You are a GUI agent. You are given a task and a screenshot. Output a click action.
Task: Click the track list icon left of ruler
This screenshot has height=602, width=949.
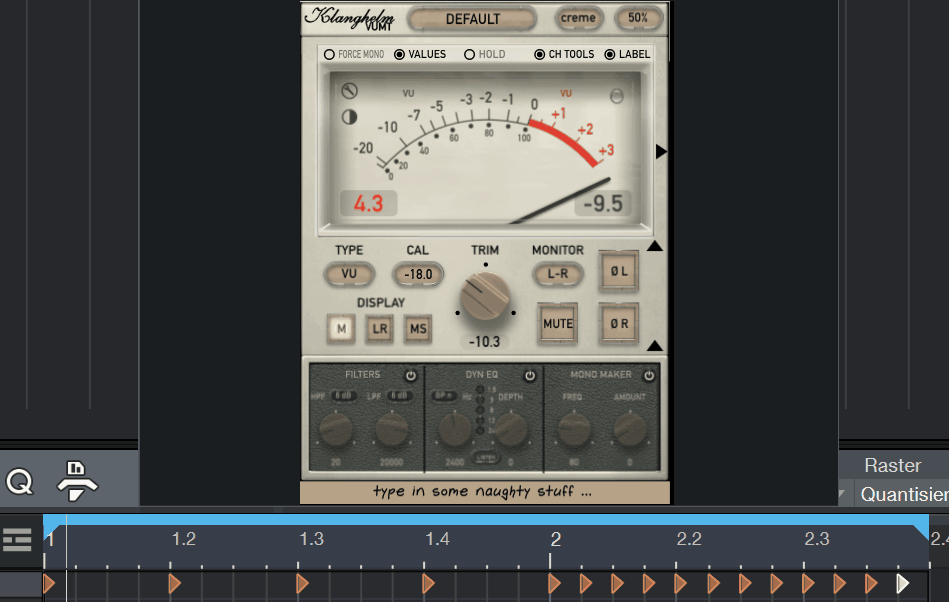point(17,539)
